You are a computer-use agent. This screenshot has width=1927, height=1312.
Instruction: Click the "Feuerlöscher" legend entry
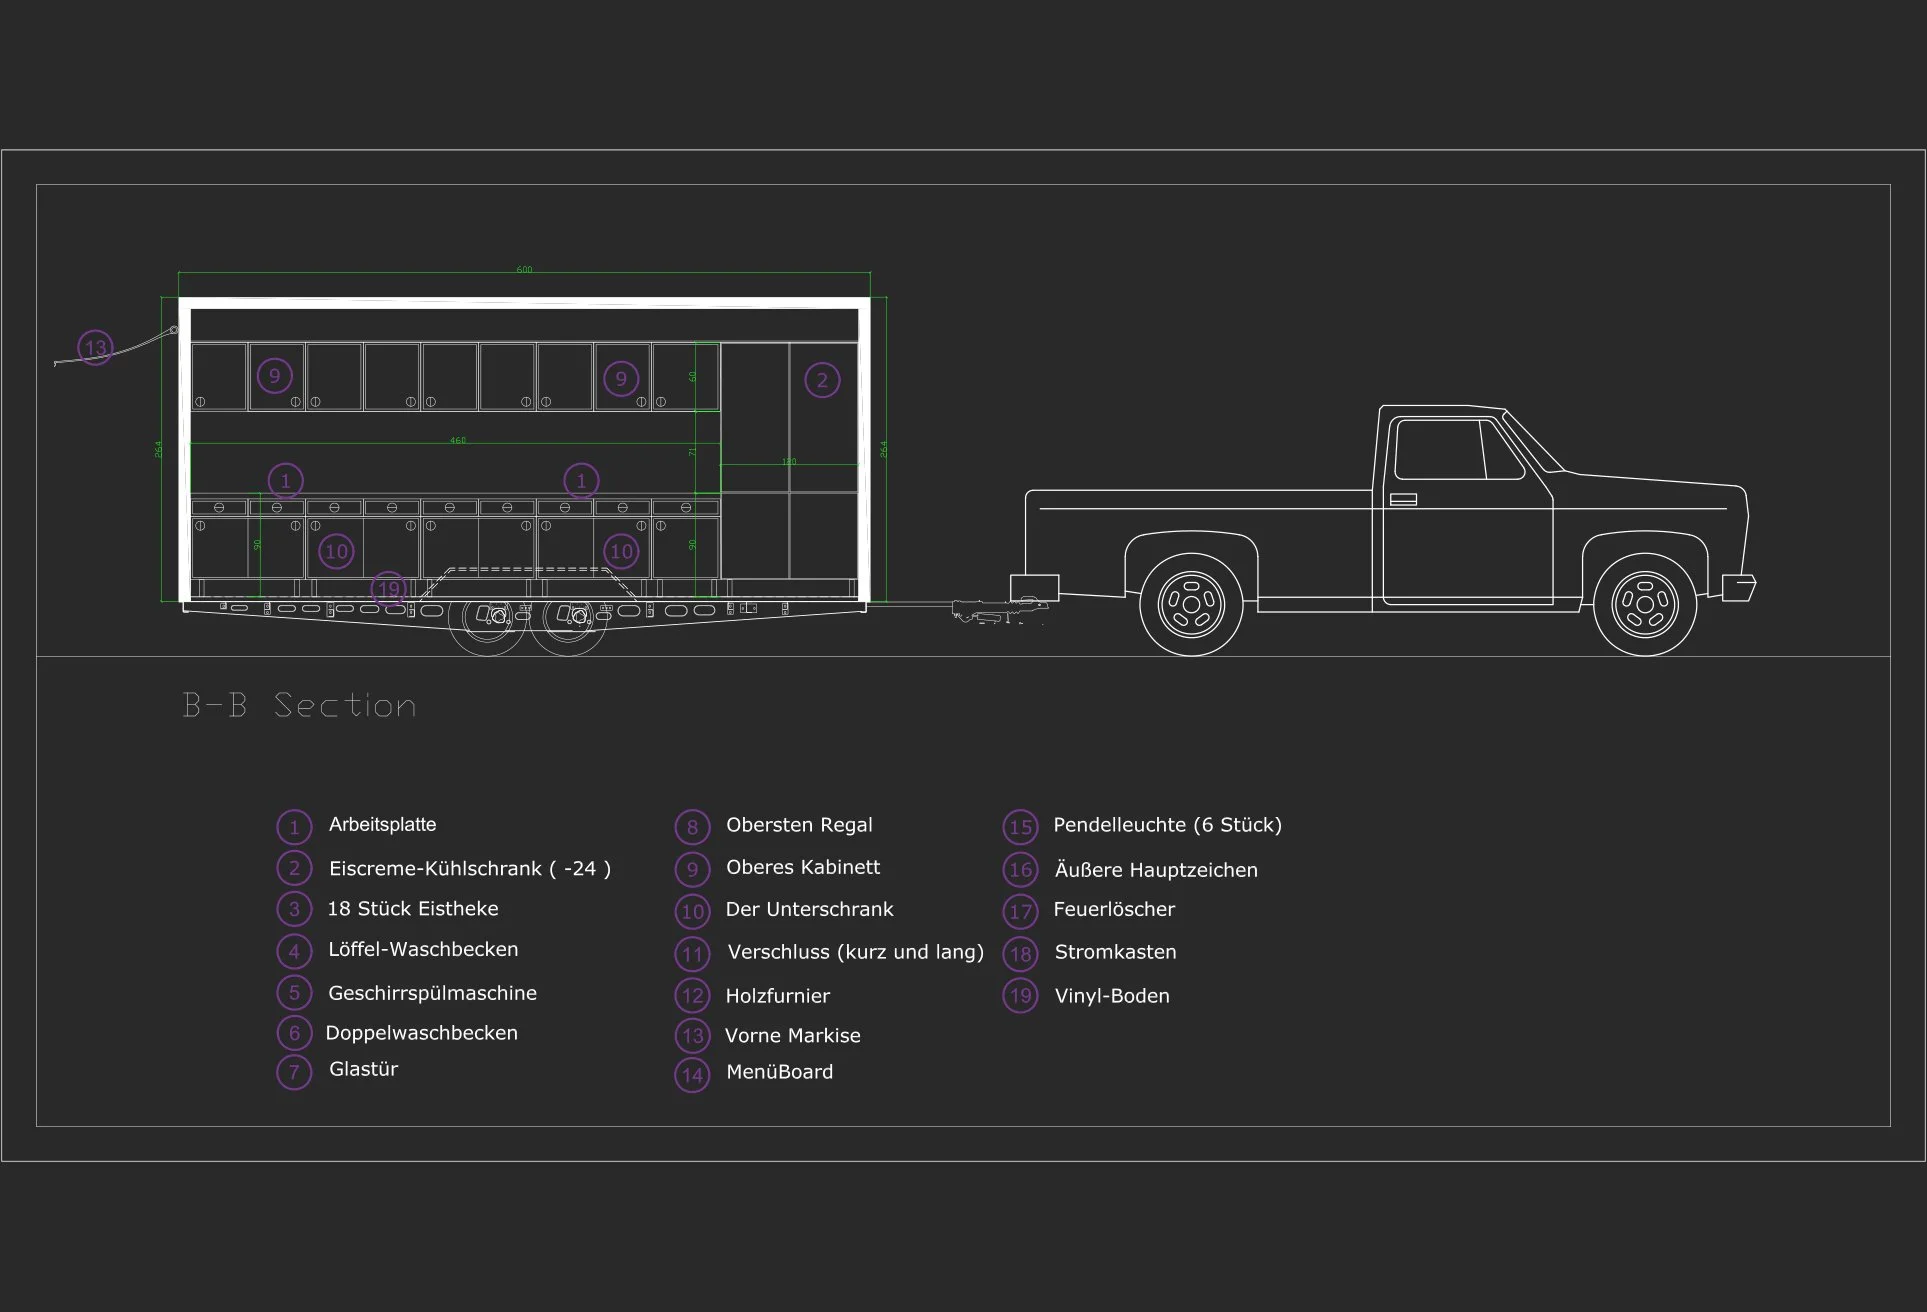click(x=1114, y=909)
